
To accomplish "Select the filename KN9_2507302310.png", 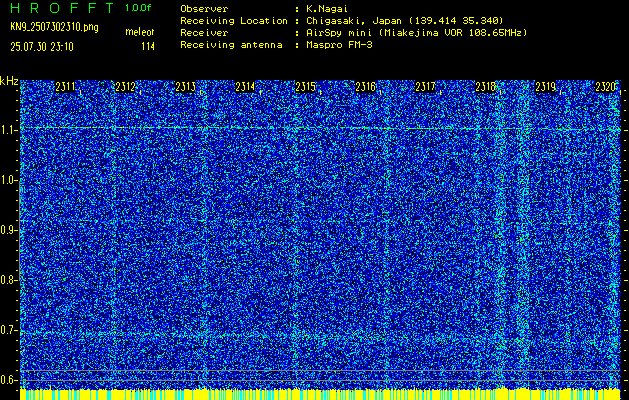I will pyautogui.click(x=54, y=27).
